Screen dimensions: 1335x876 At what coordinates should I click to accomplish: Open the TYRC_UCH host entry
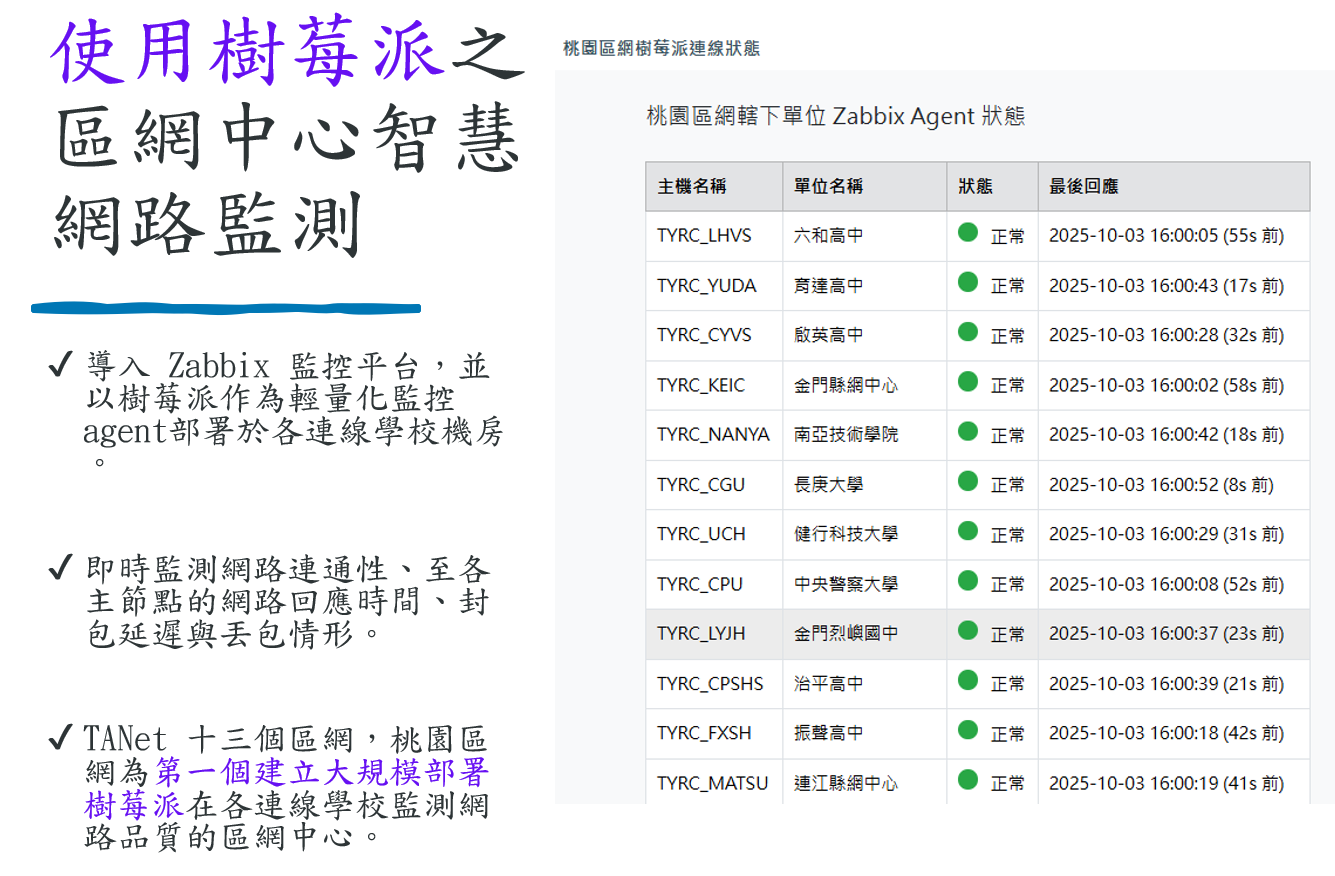tap(701, 534)
